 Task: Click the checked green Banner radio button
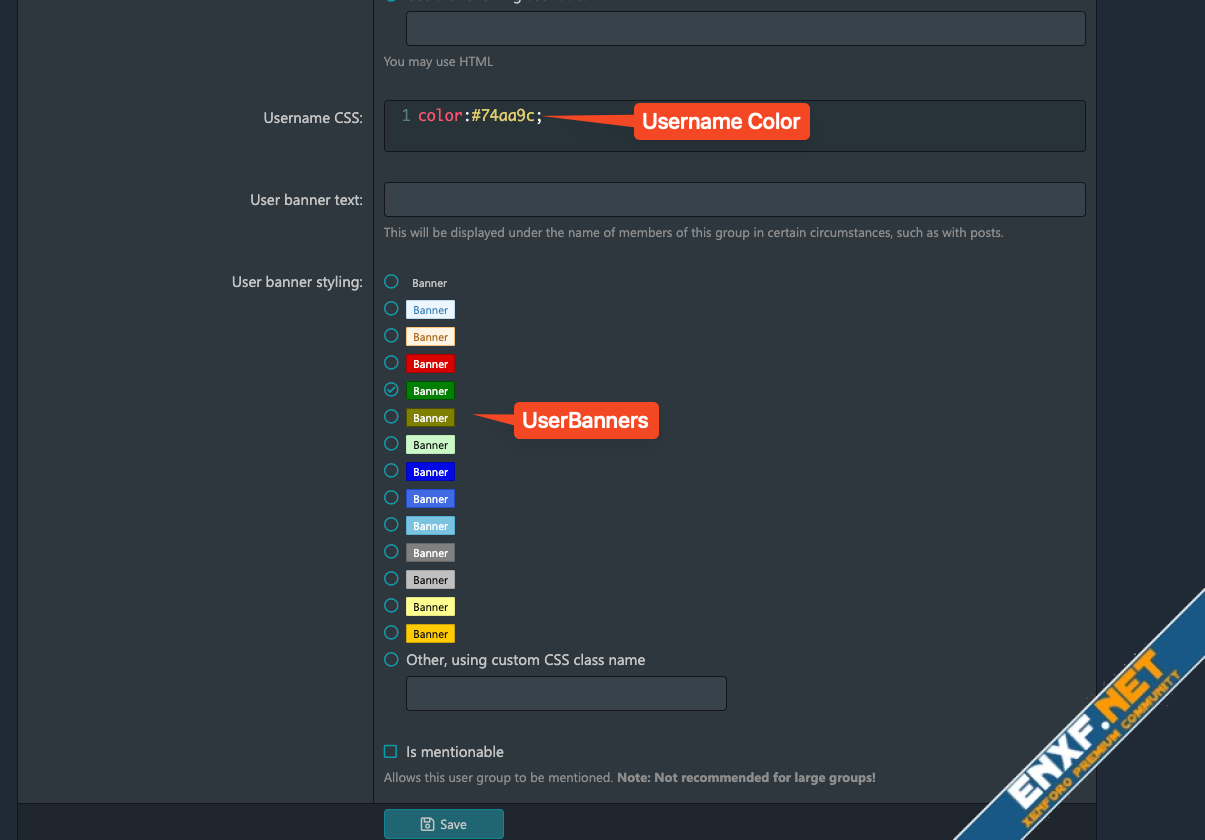[x=391, y=390]
